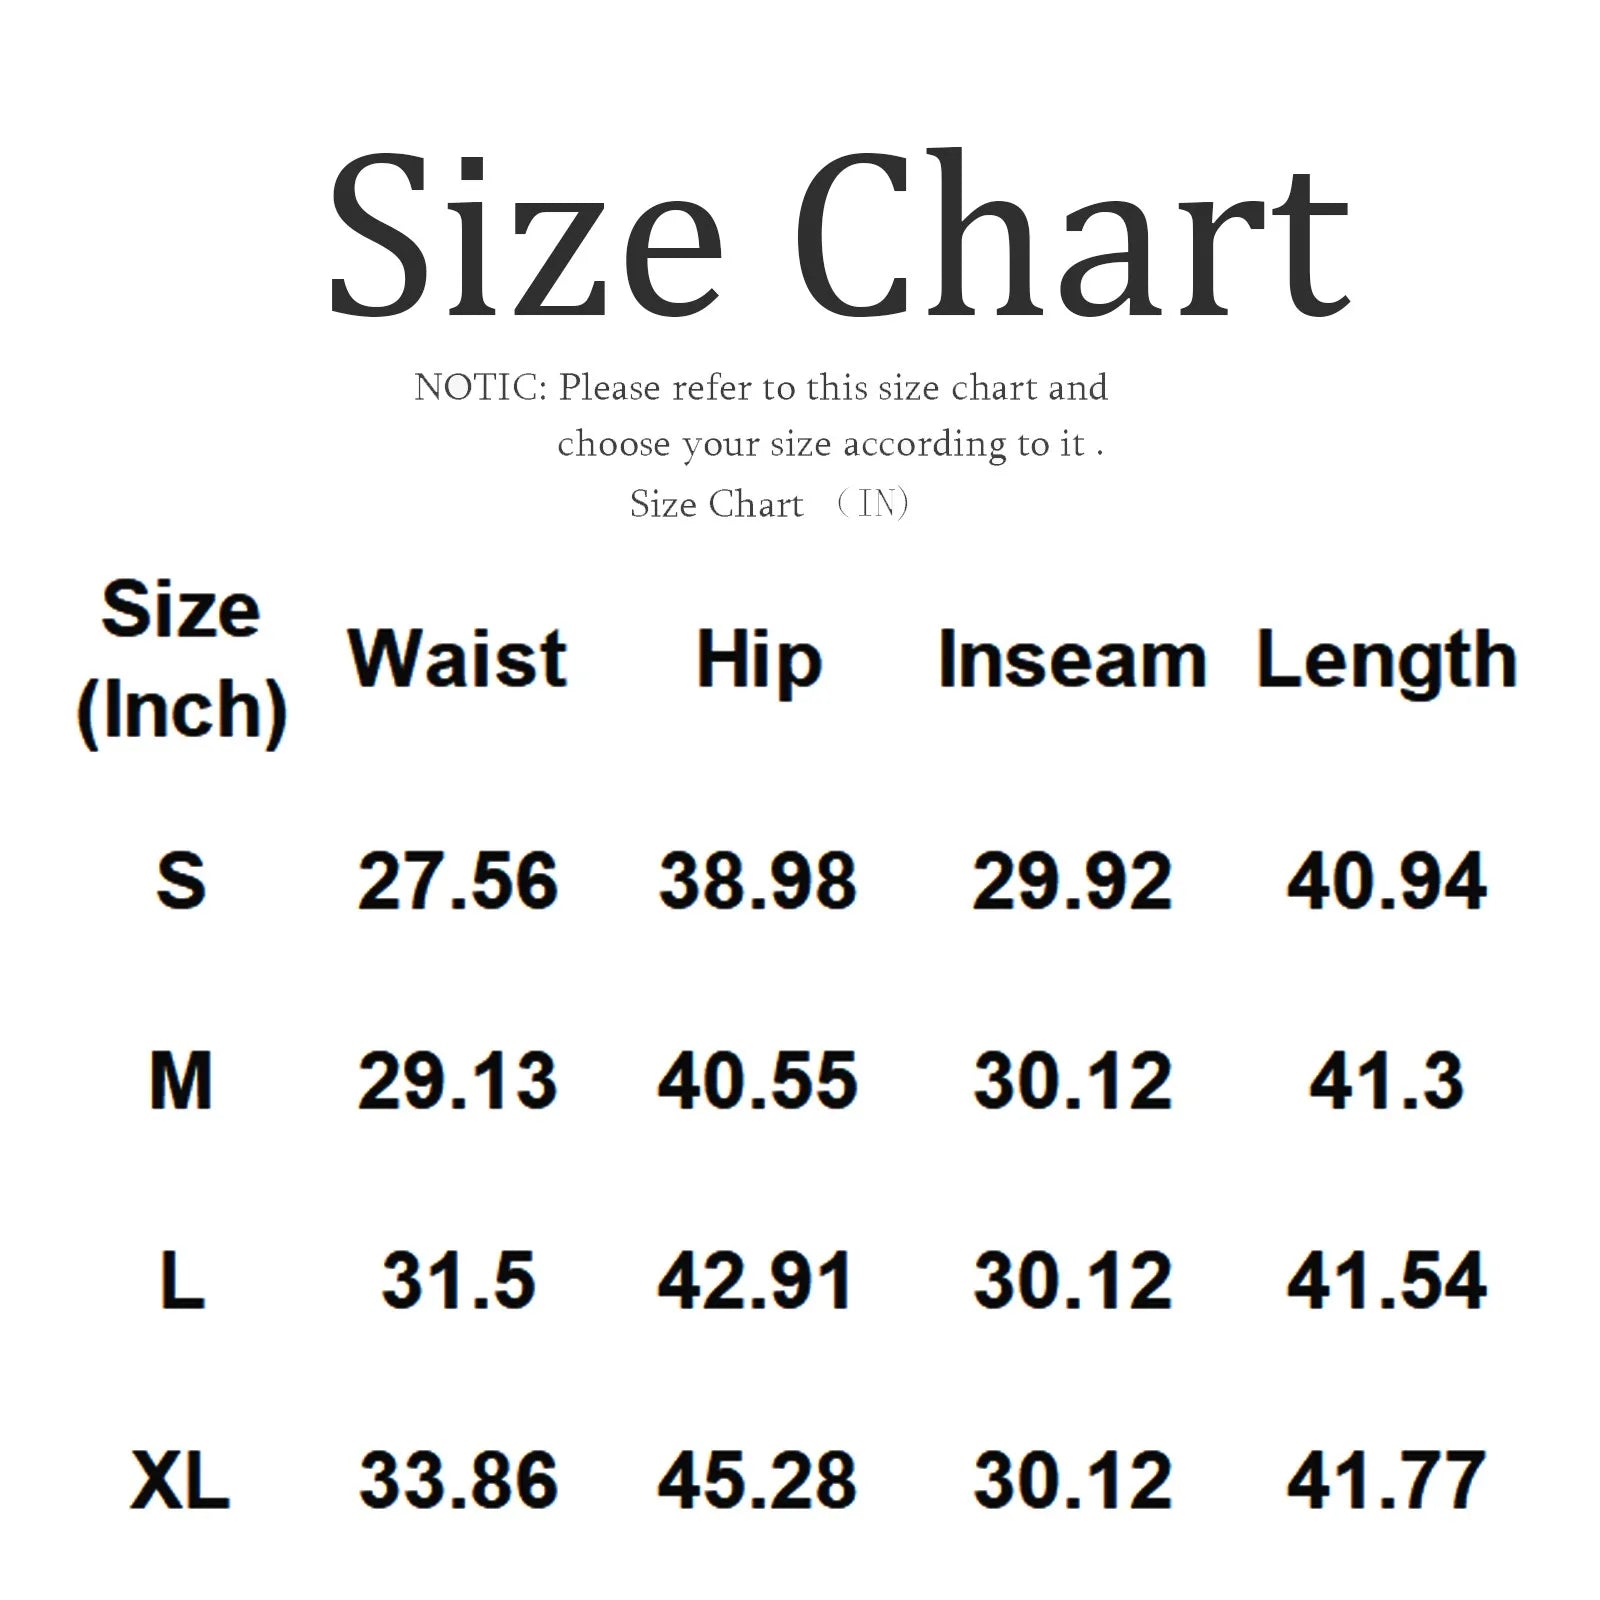
Task: Click the length value 41.77
Action: (1386, 1481)
